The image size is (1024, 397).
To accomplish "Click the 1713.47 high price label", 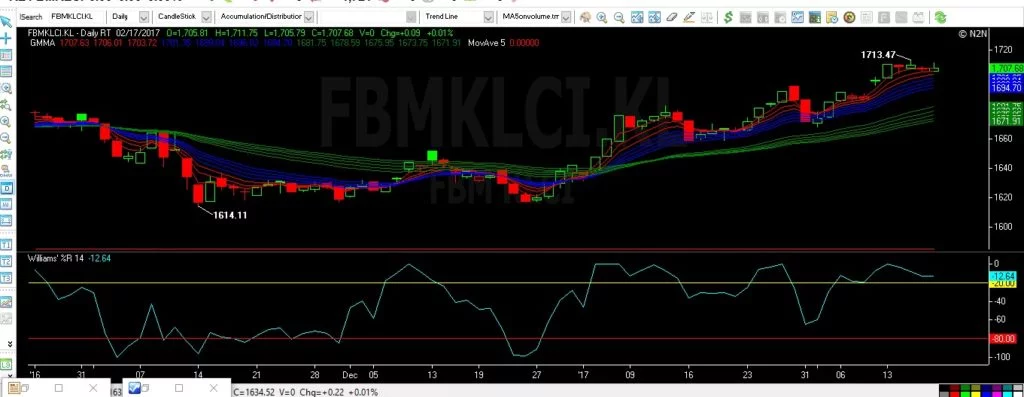I will [x=878, y=56].
